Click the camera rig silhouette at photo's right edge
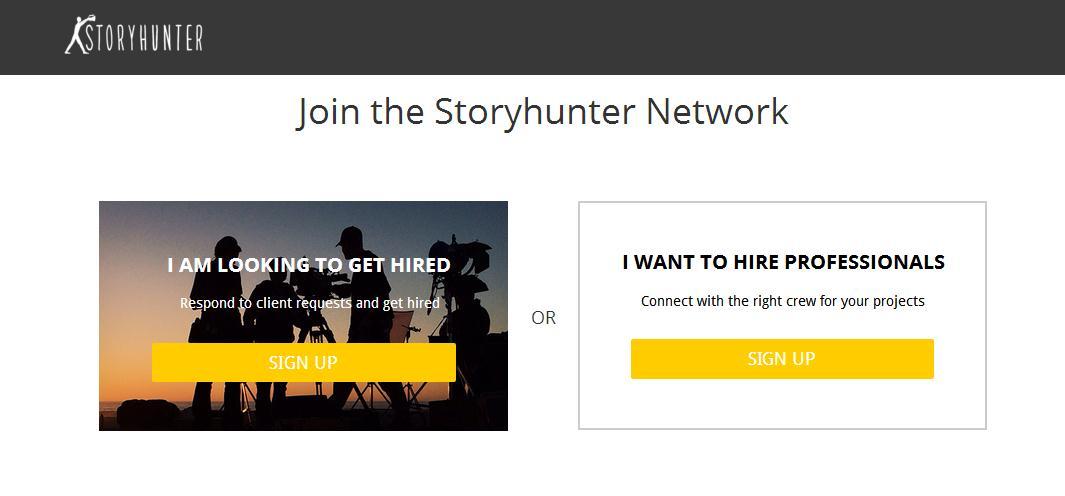 pyautogui.click(x=470, y=300)
